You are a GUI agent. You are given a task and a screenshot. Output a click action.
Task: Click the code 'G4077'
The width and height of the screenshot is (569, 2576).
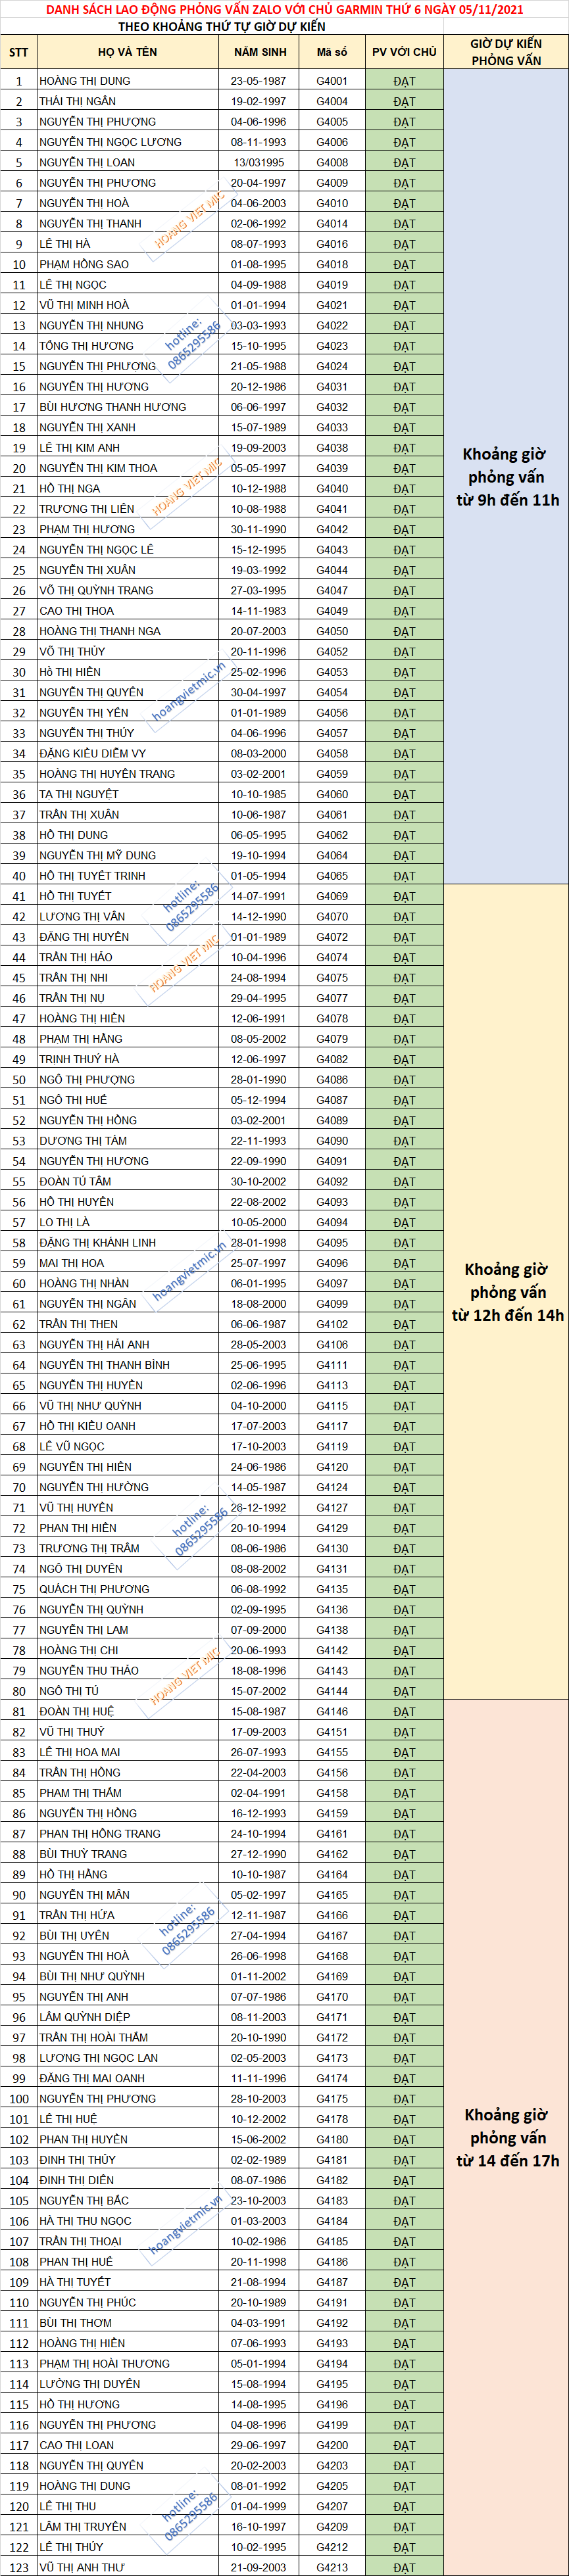(332, 998)
